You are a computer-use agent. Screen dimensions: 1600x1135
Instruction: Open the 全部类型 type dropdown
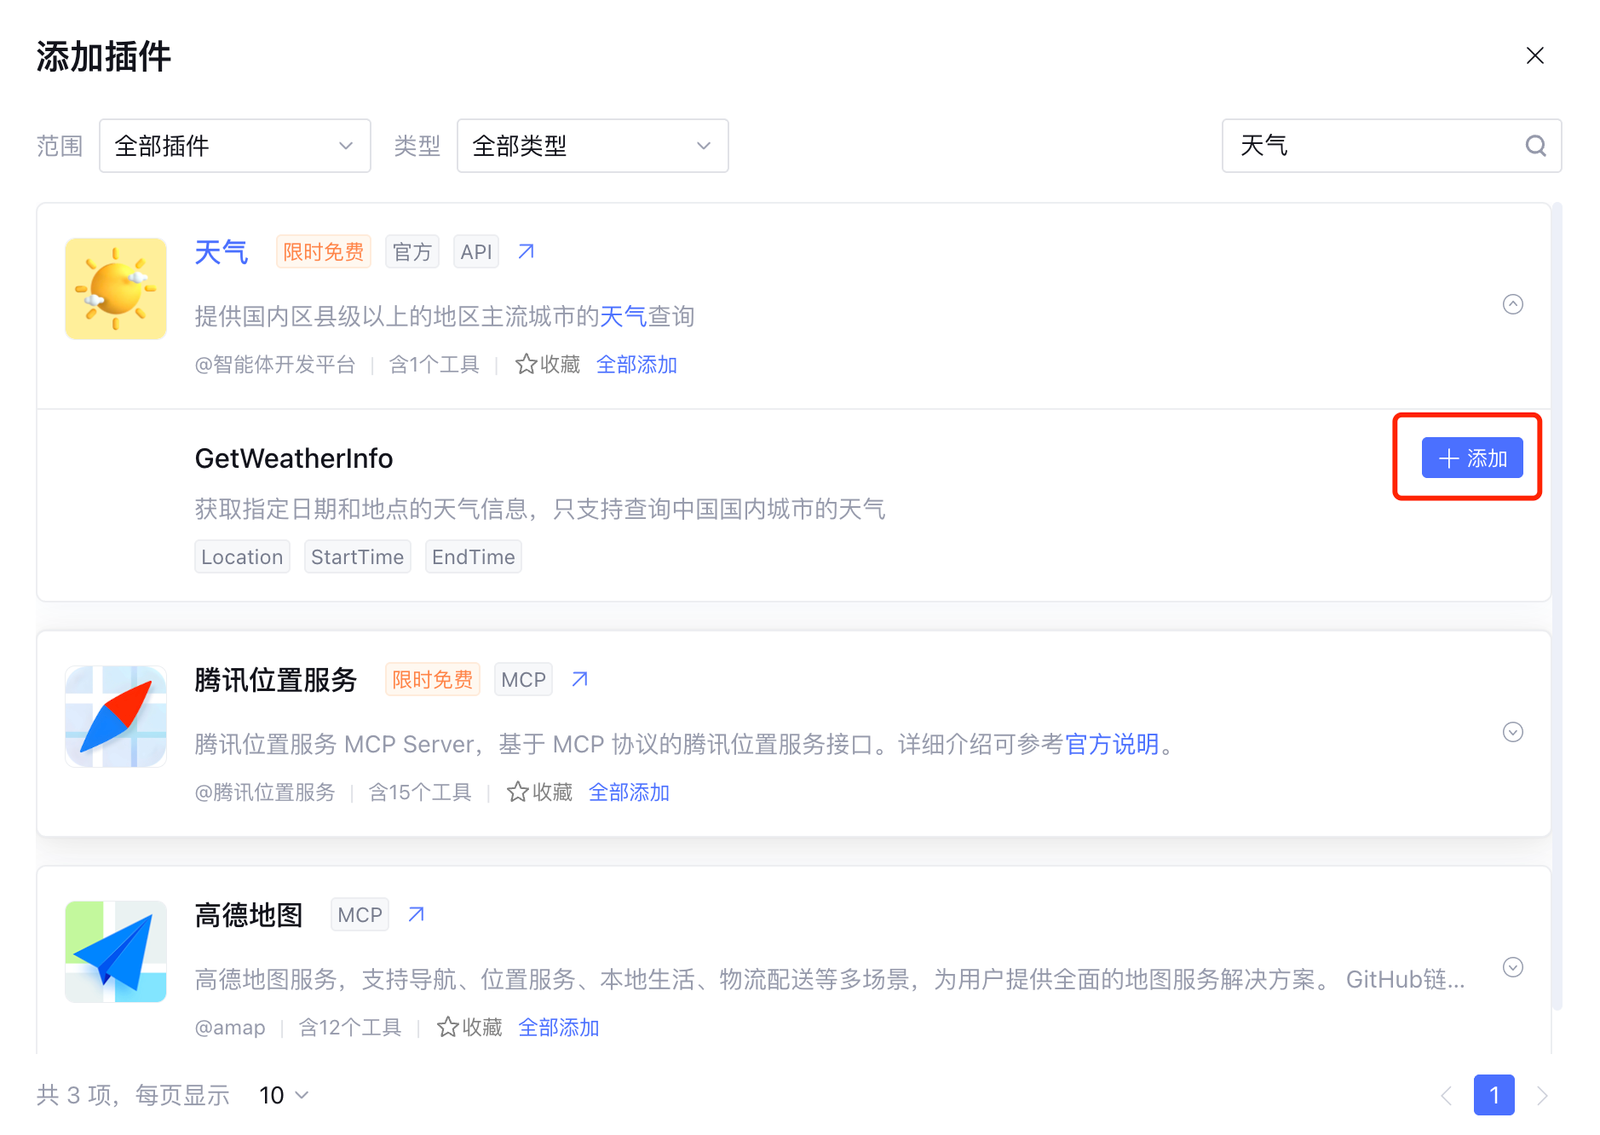click(x=592, y=146)
